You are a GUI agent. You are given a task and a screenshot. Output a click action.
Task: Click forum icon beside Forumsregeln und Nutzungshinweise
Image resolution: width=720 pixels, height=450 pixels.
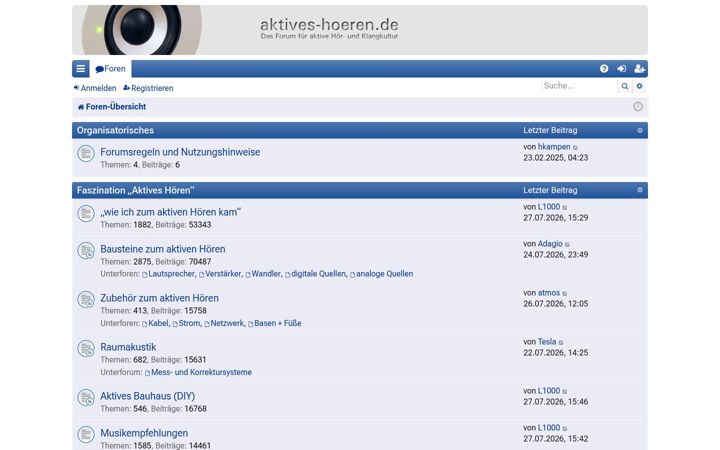click(86, 153)
